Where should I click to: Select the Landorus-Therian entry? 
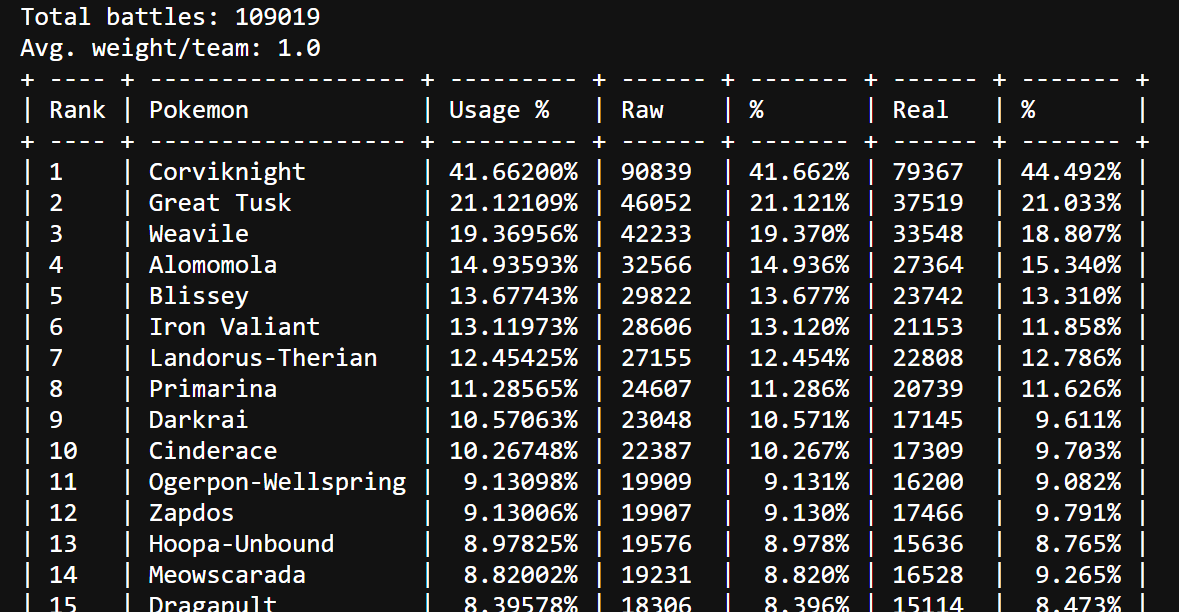pos(263,358)
